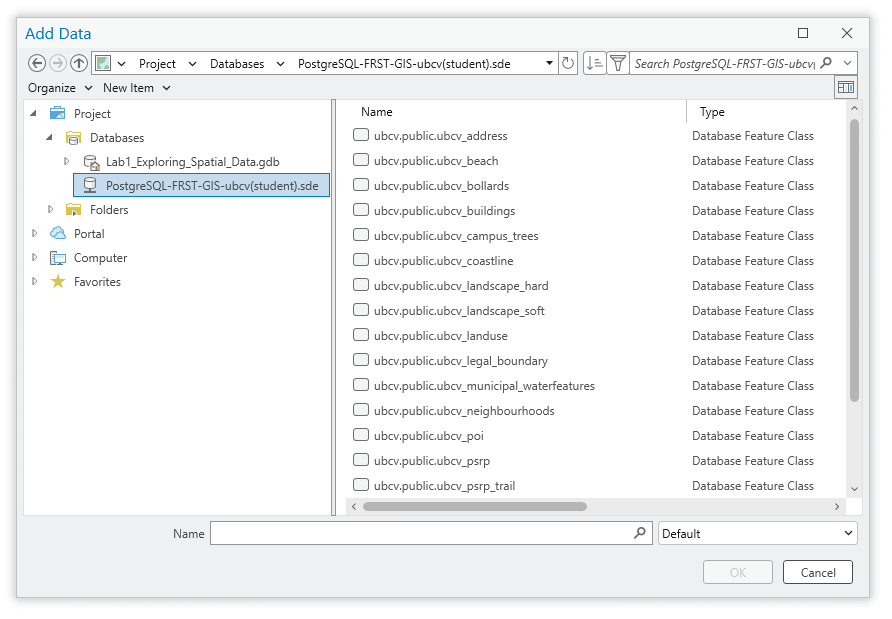Click the Search PostgreSQL search box
This screenshot has width=892, height=619.
724,63
